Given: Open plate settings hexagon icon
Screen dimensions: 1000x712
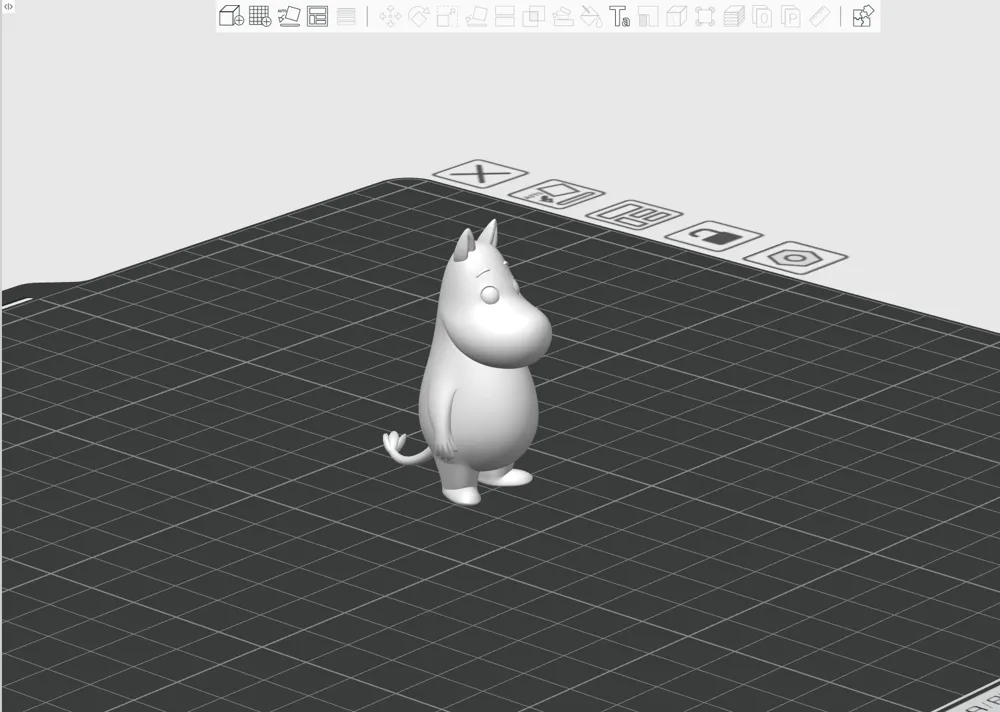Looking at the screenshot, I should tap(795, 258).
